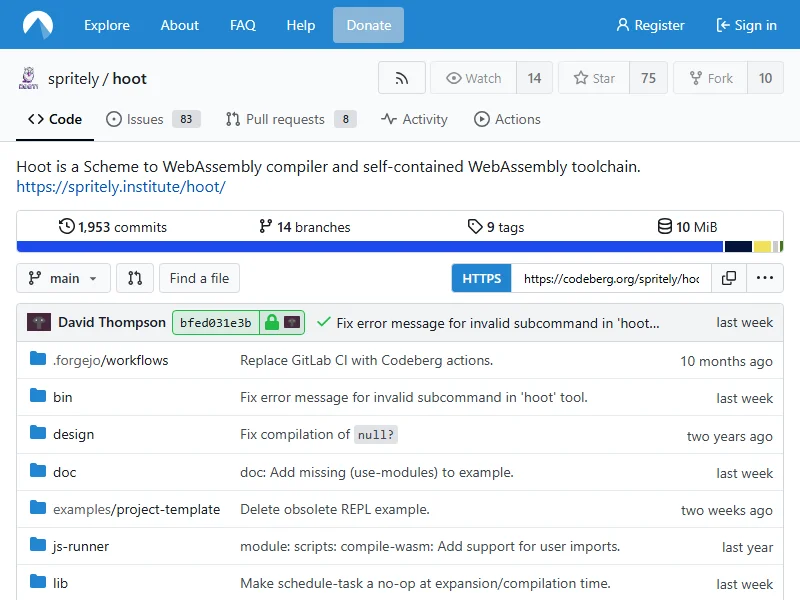800x600 pixels.
Task: Open the repository RSS feed
Action: pyautogui.click(x=402, y=78)
